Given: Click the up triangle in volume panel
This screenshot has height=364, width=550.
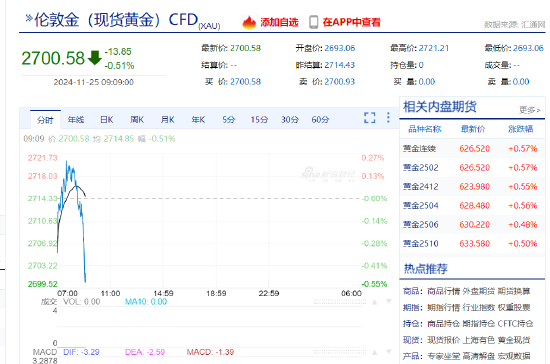Looking at the screenshot, I should (x=375, y=302).
